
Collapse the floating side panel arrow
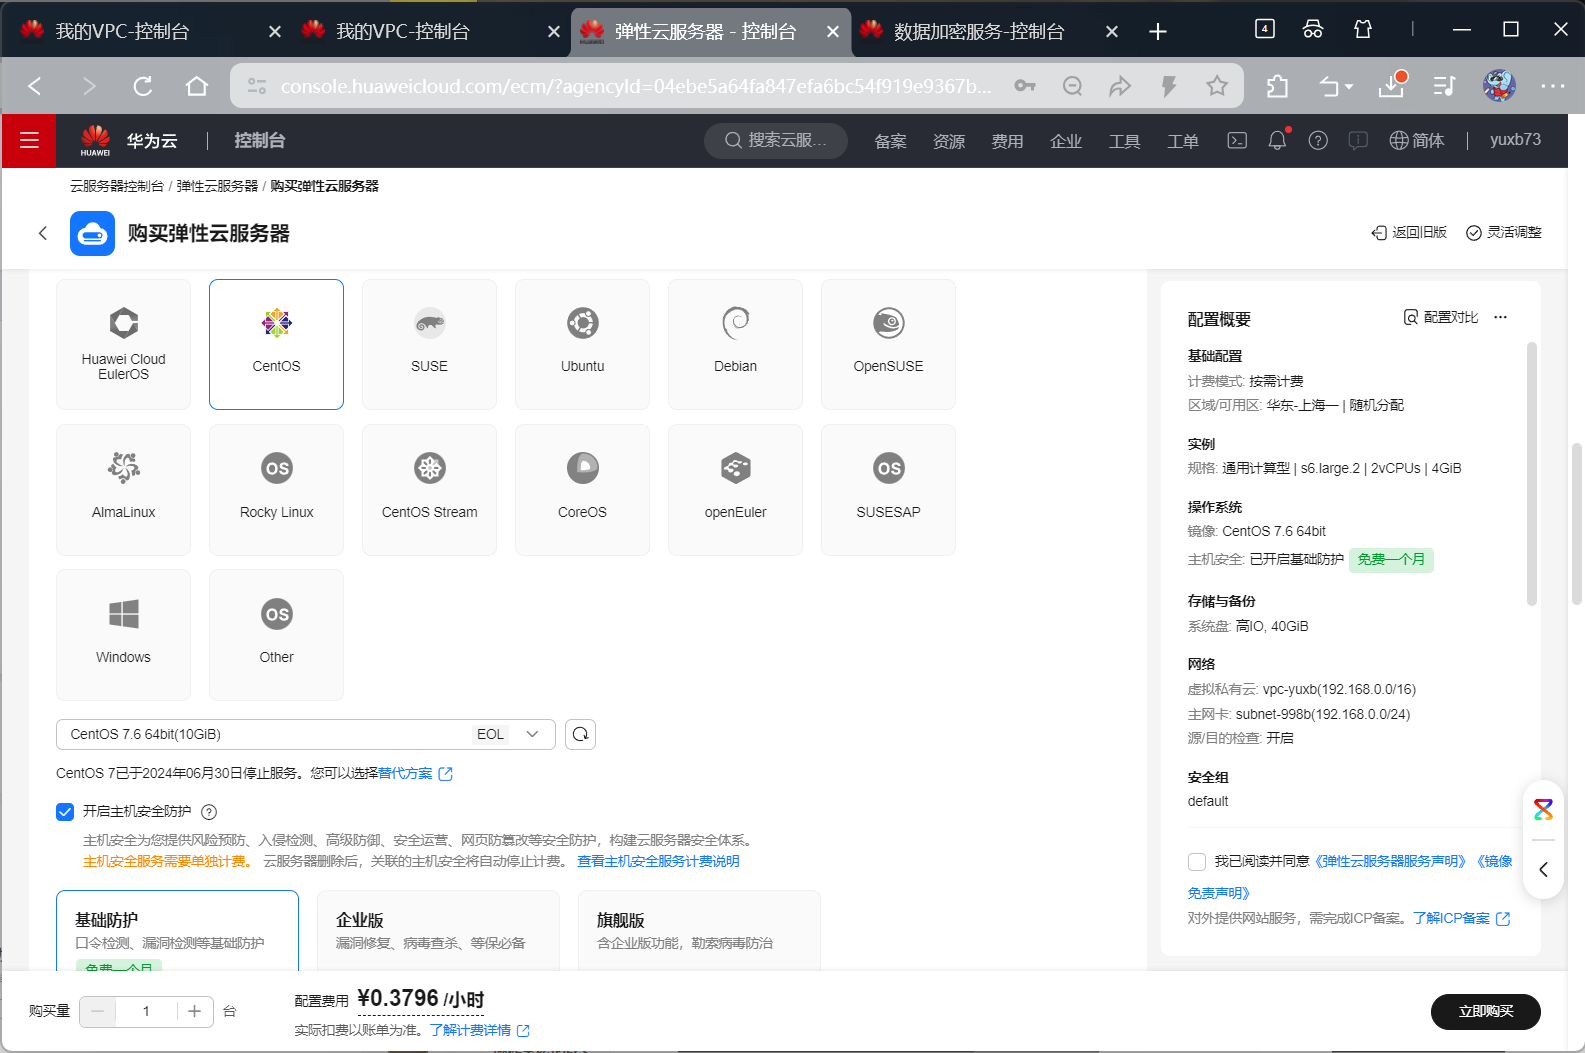coord(1543,869)
